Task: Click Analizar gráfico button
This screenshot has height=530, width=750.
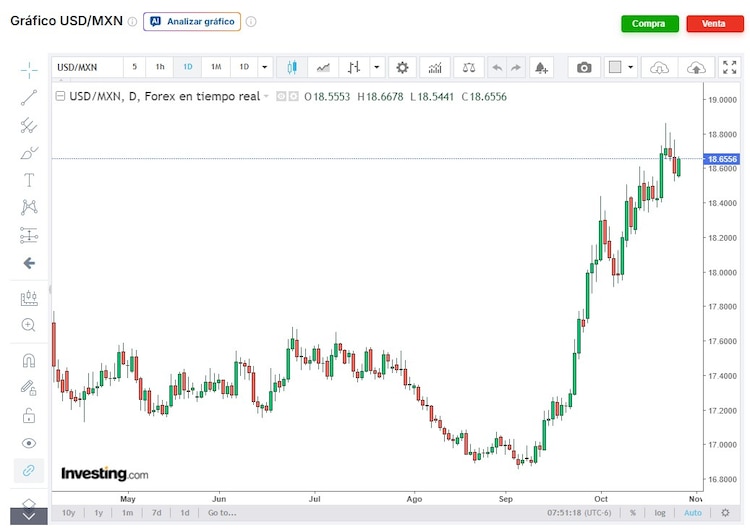Action: coord(192,22)
